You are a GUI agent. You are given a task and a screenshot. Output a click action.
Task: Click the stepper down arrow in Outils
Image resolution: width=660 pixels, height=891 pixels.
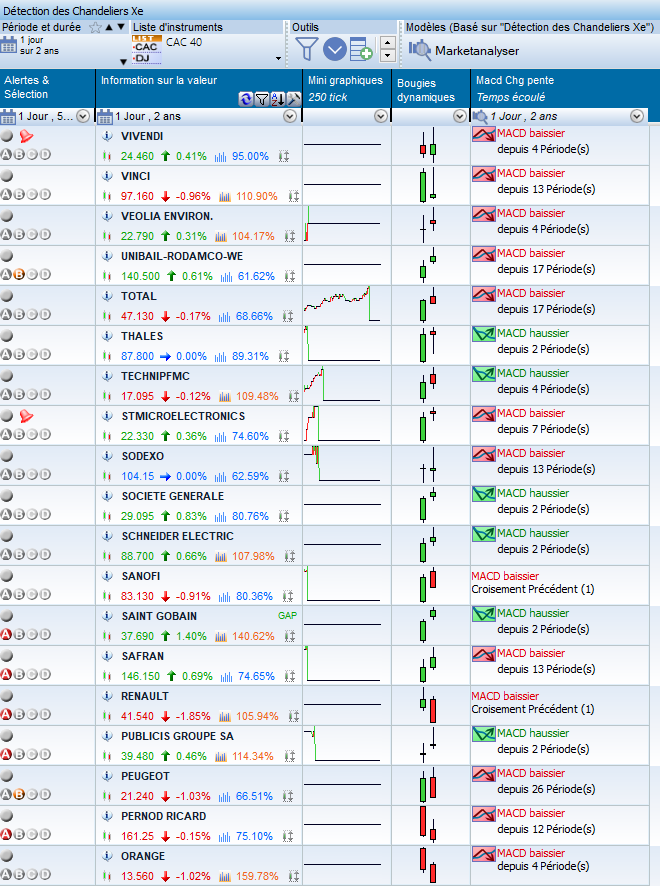[x=387, y=56]
